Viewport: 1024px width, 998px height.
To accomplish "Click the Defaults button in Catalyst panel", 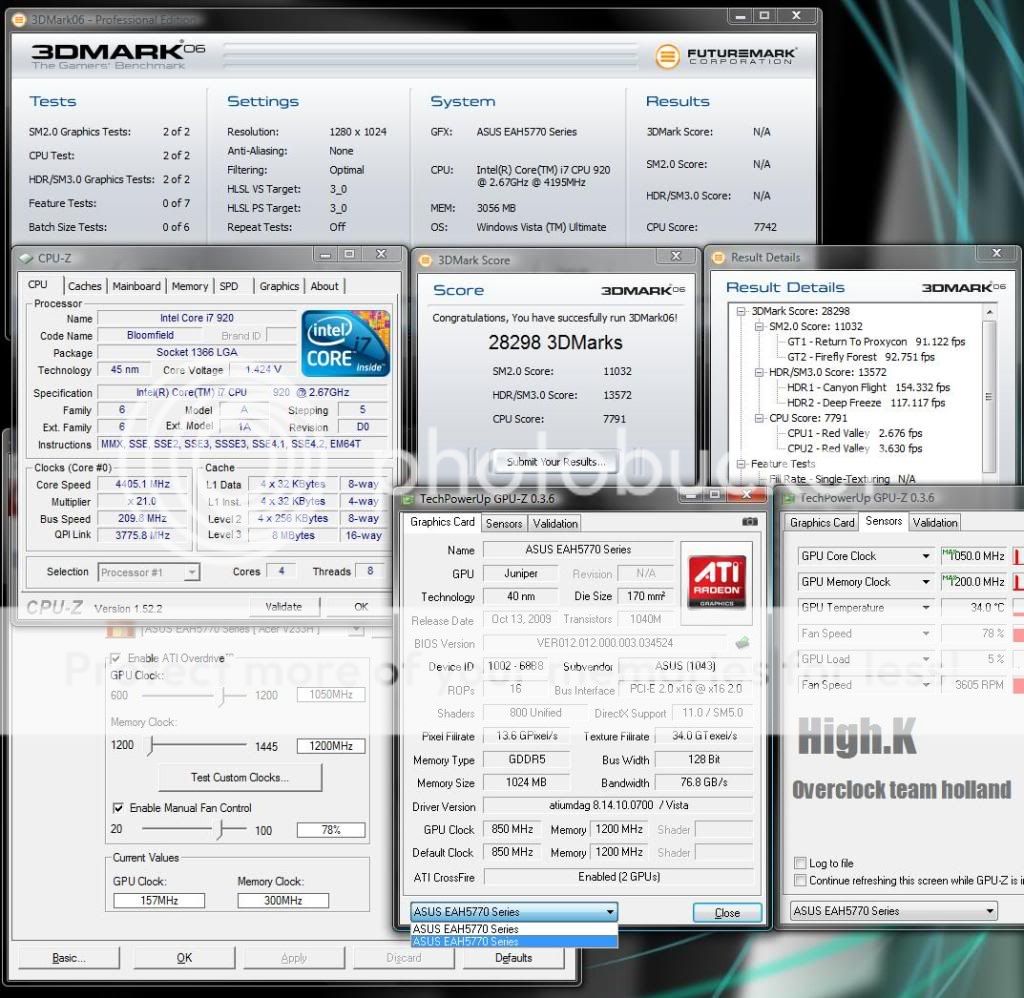I will click(513, 958).
